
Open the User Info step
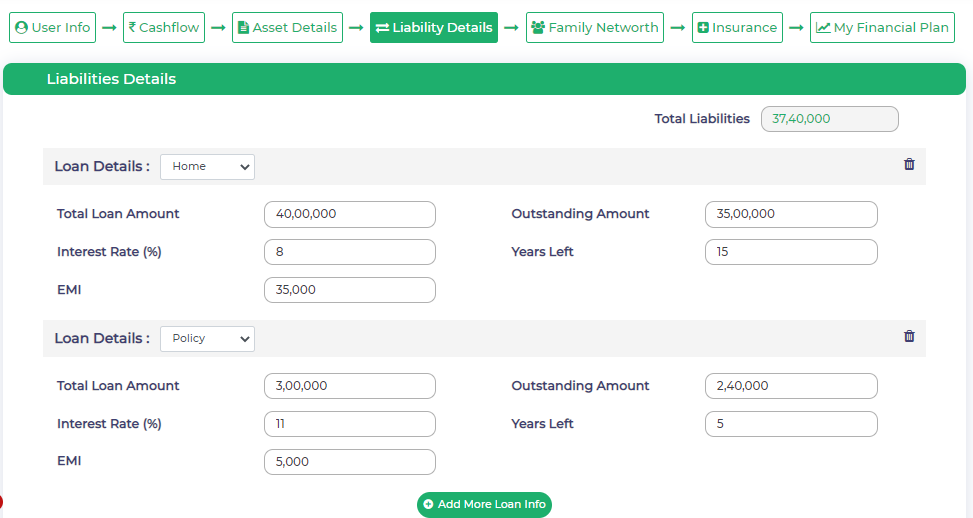pos(53,28)
